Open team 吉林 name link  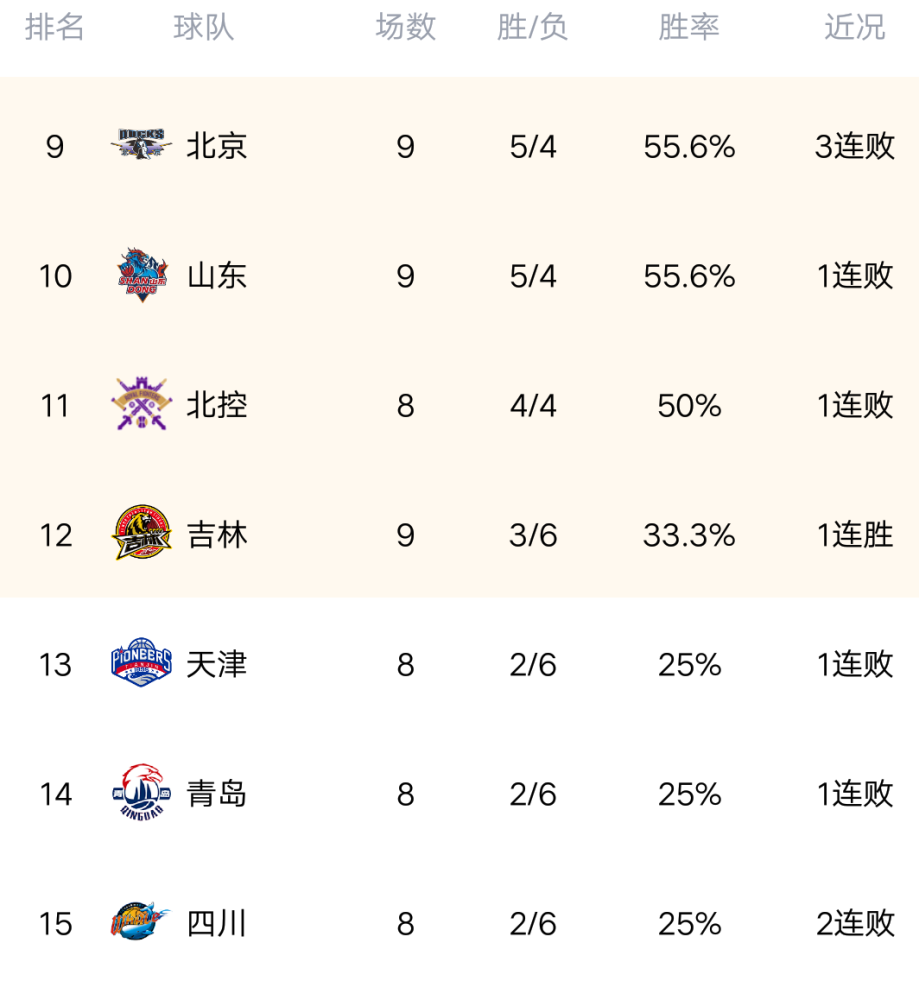217,534
